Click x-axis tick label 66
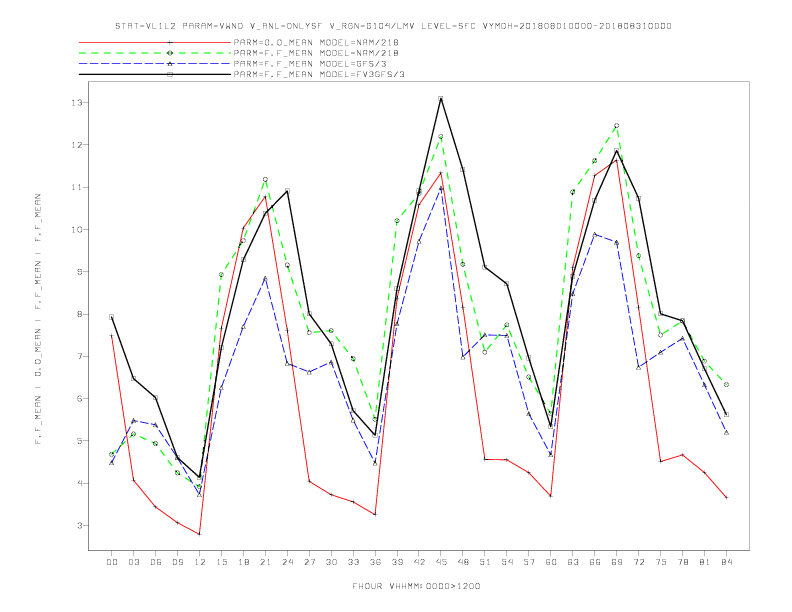The image size is (792, 612). click(595, 562)
